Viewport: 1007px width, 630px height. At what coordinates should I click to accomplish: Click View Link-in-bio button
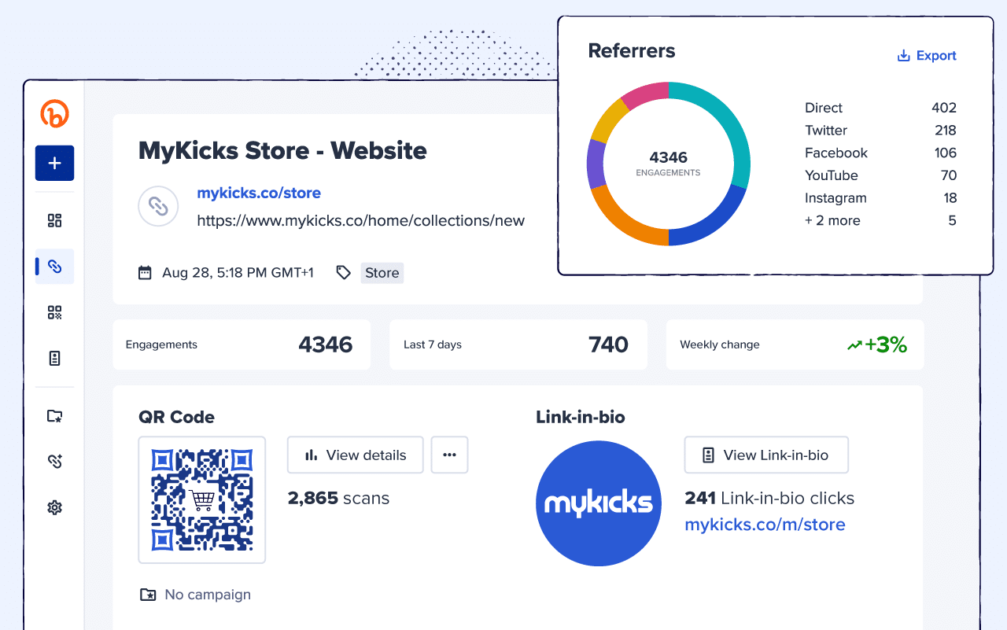pos(766,455)
